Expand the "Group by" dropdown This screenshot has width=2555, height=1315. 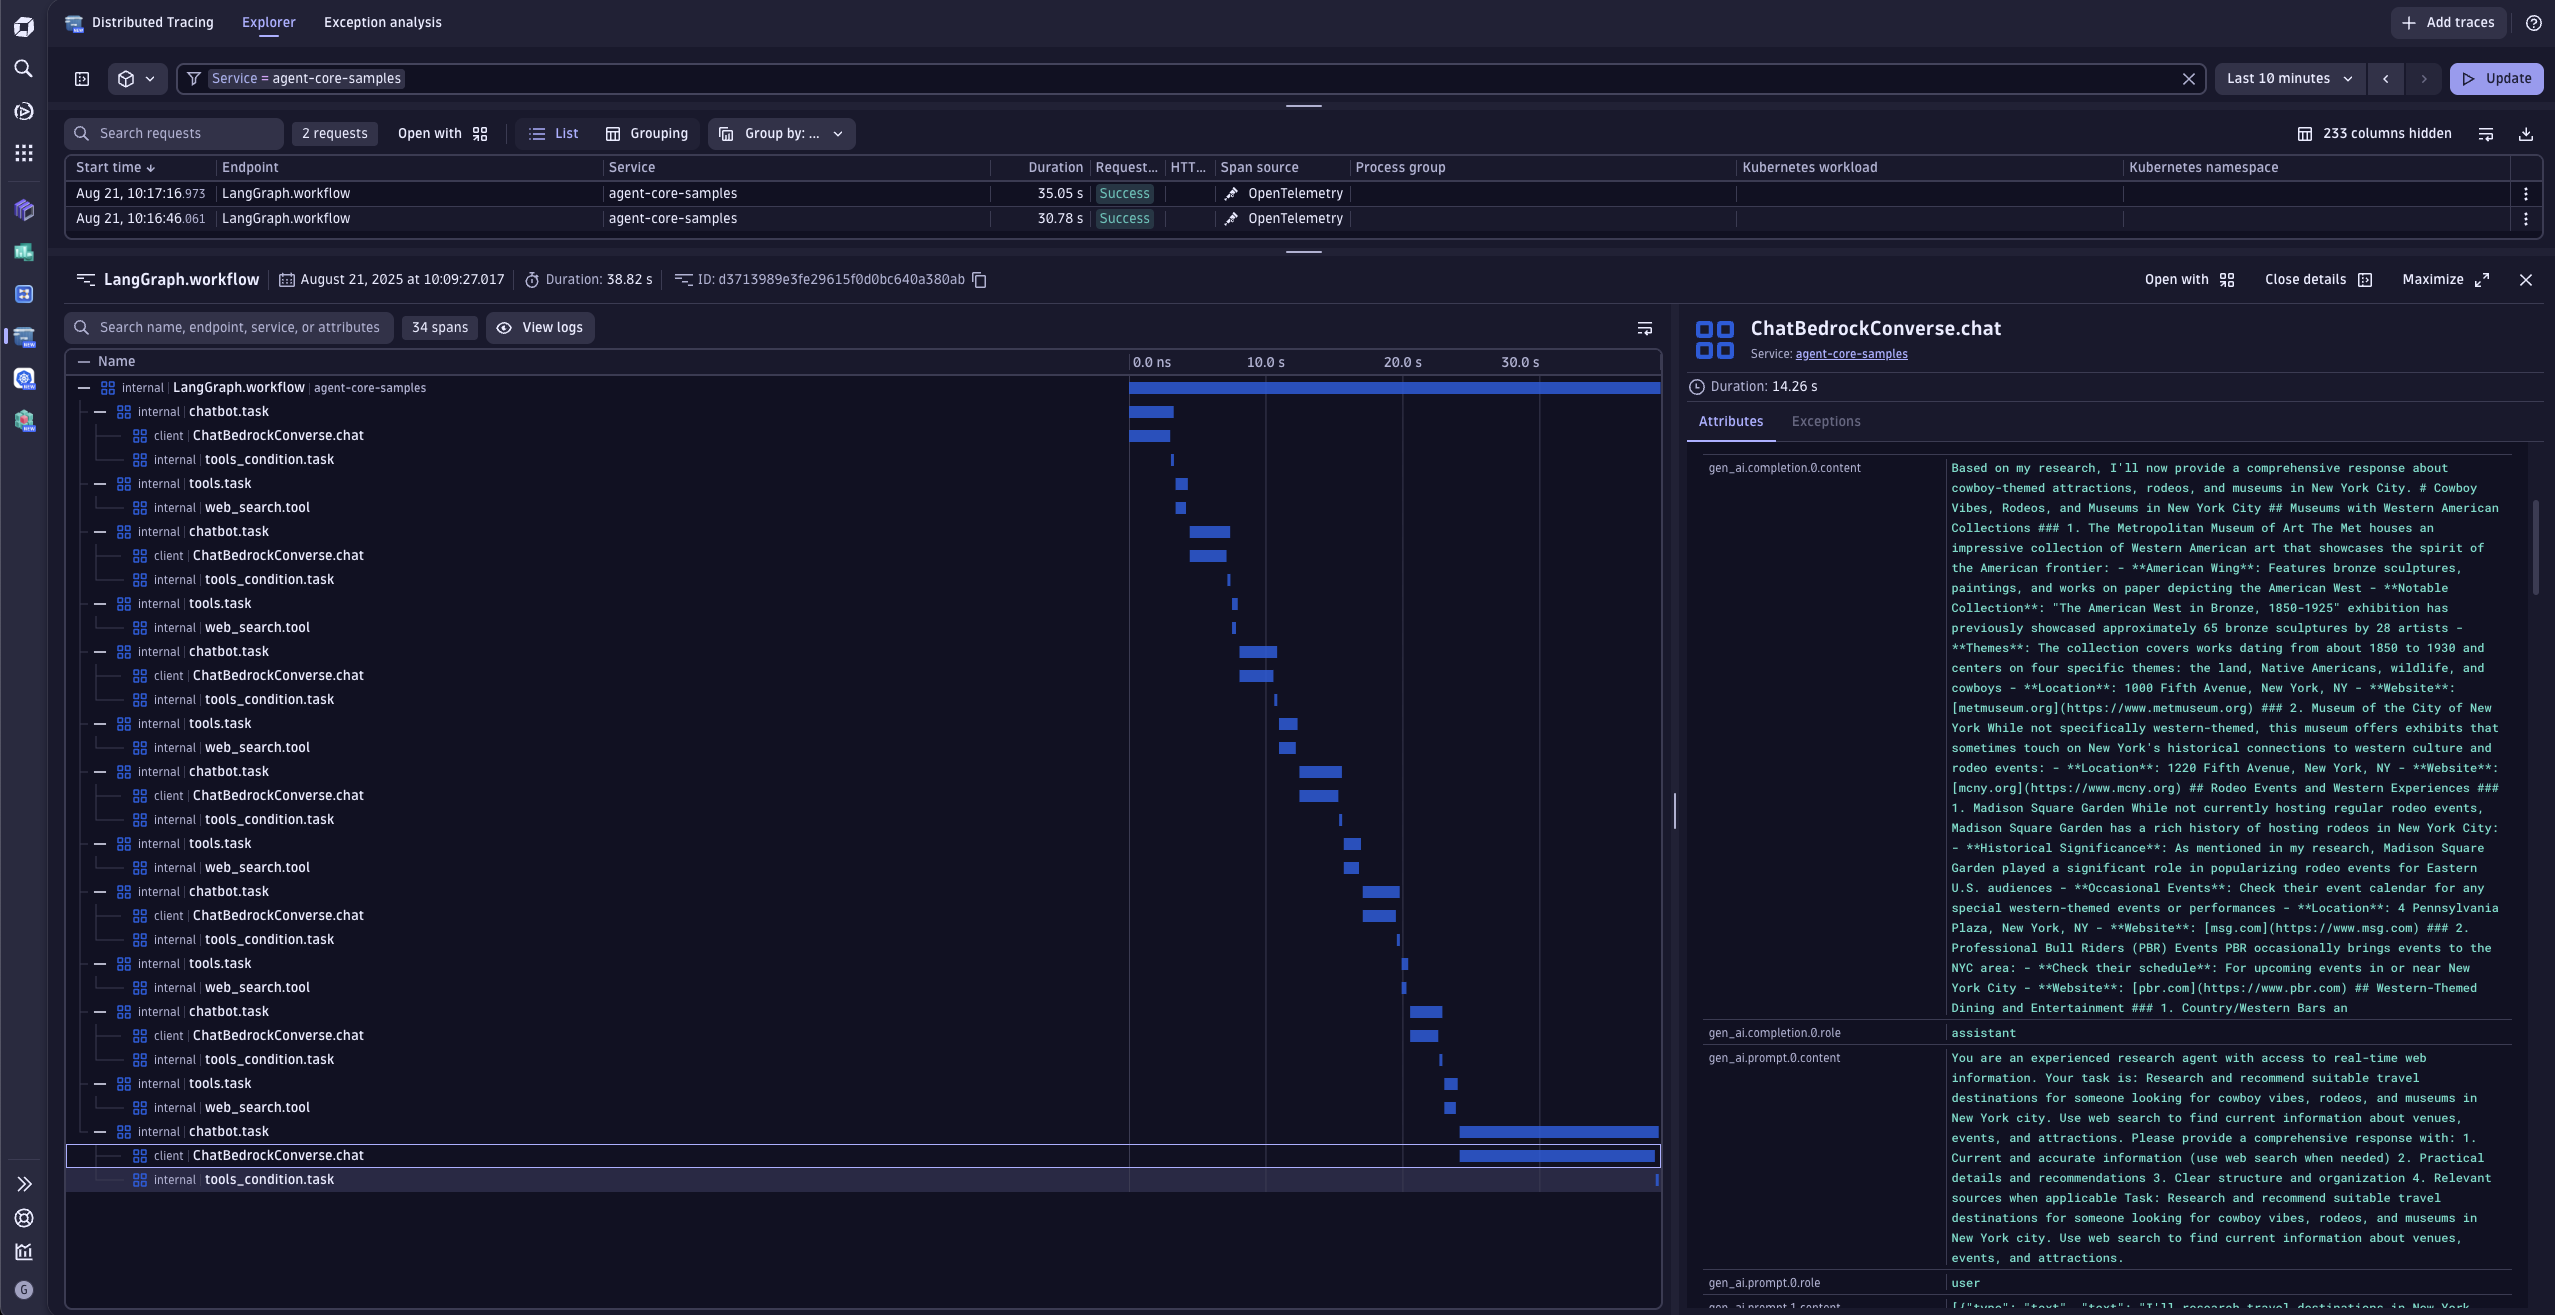pos(781,133)
